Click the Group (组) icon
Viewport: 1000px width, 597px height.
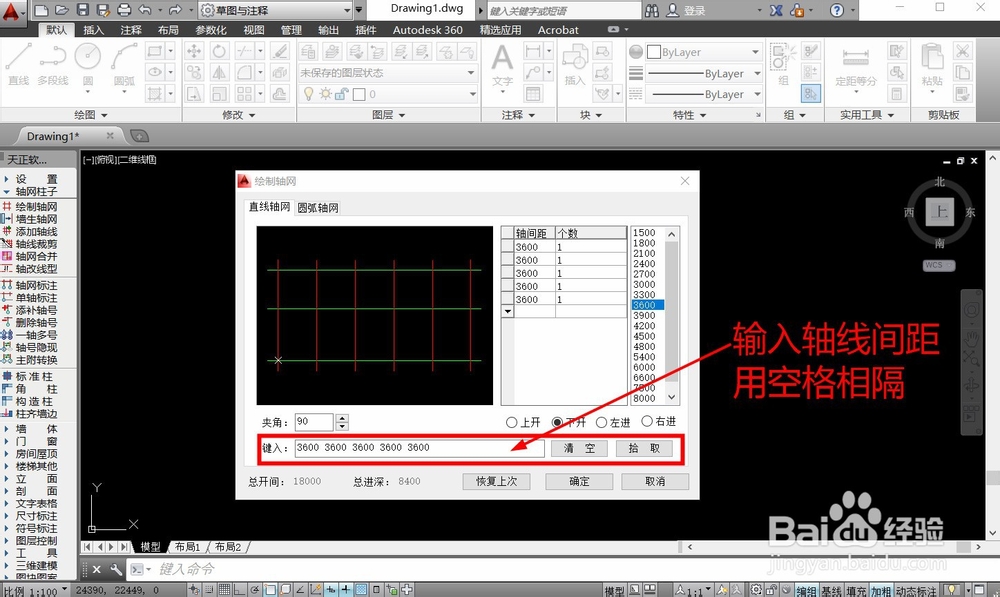click(783, 64)
